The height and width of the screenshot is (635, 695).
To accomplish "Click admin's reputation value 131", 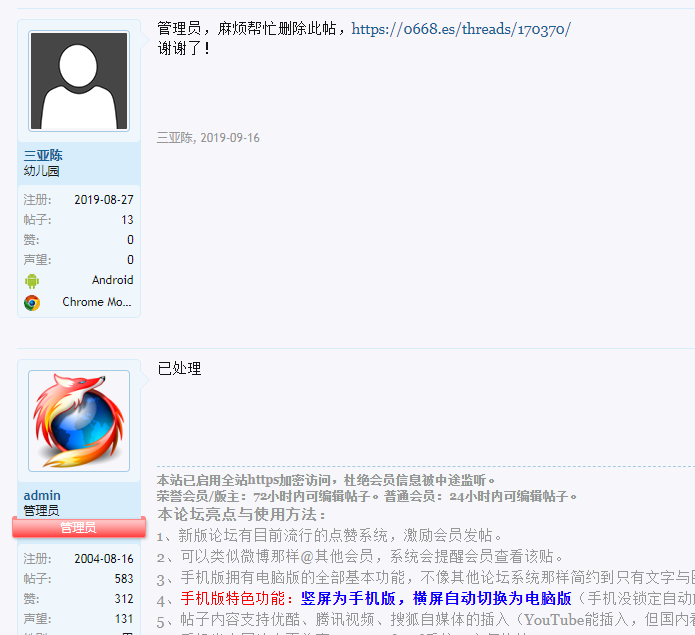I will click(123, 619).
